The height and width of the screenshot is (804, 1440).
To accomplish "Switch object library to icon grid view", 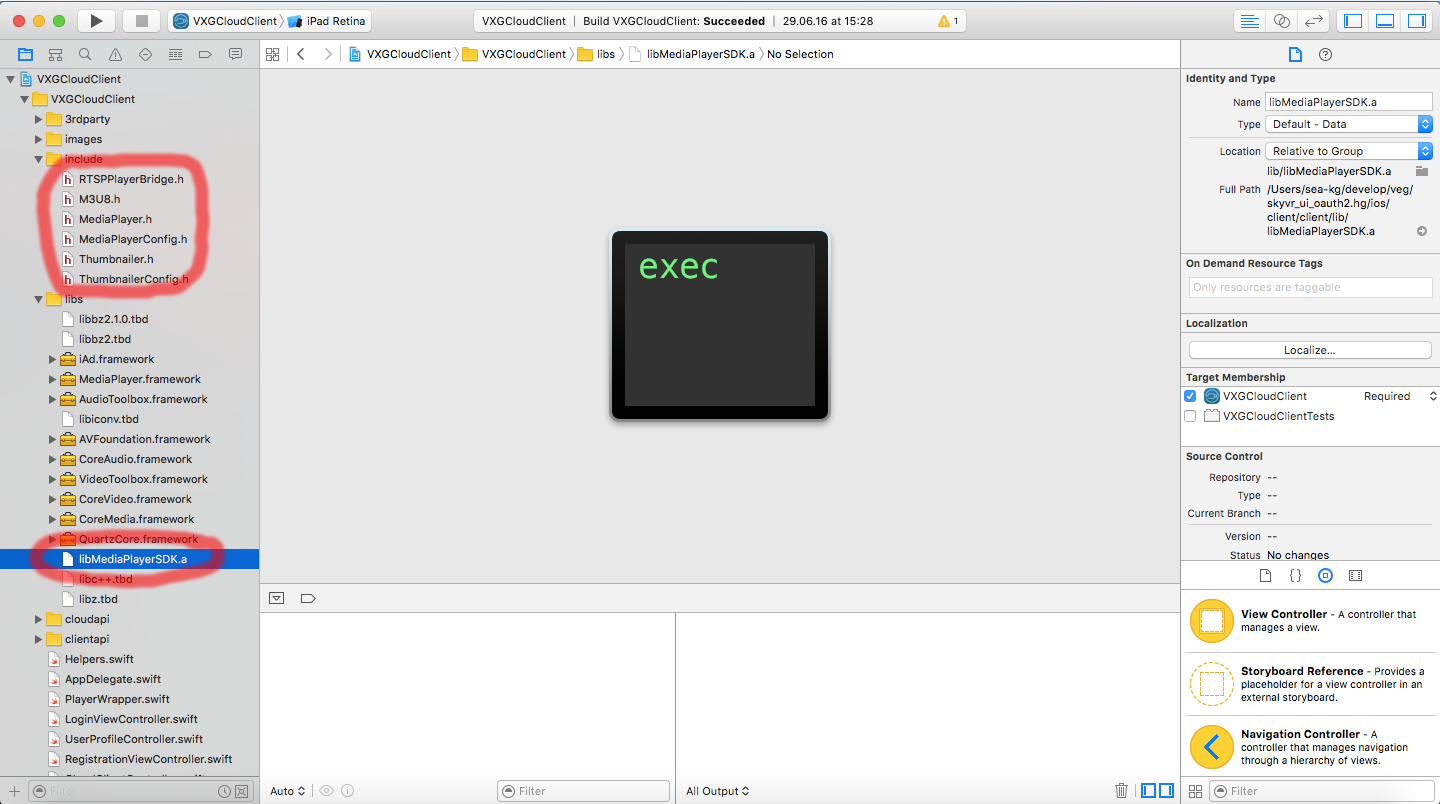I will click(1195, 791).
